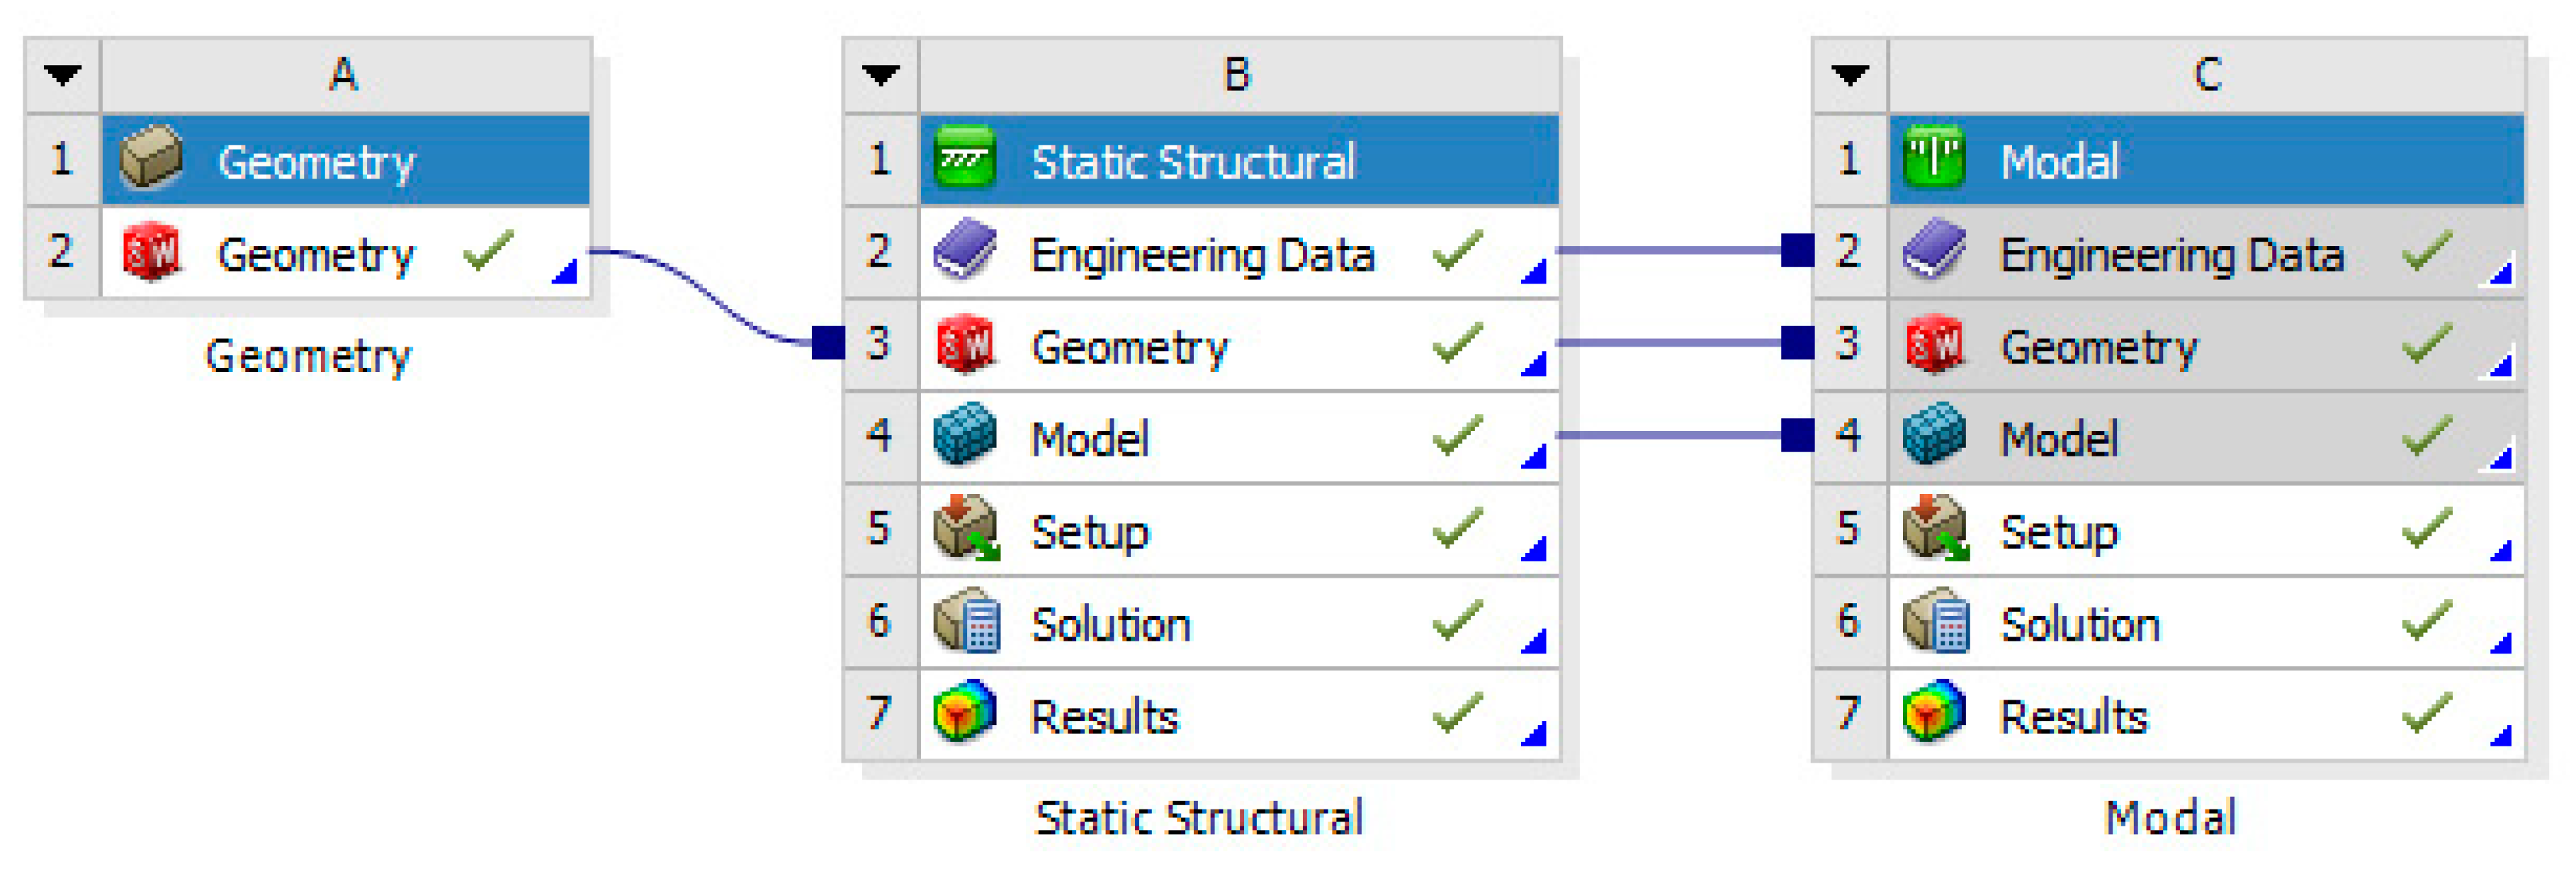Click the Modal caption below system C
Image resolution: width=2576 pixels, height=886 pixels.
[x=2169, y=818]
